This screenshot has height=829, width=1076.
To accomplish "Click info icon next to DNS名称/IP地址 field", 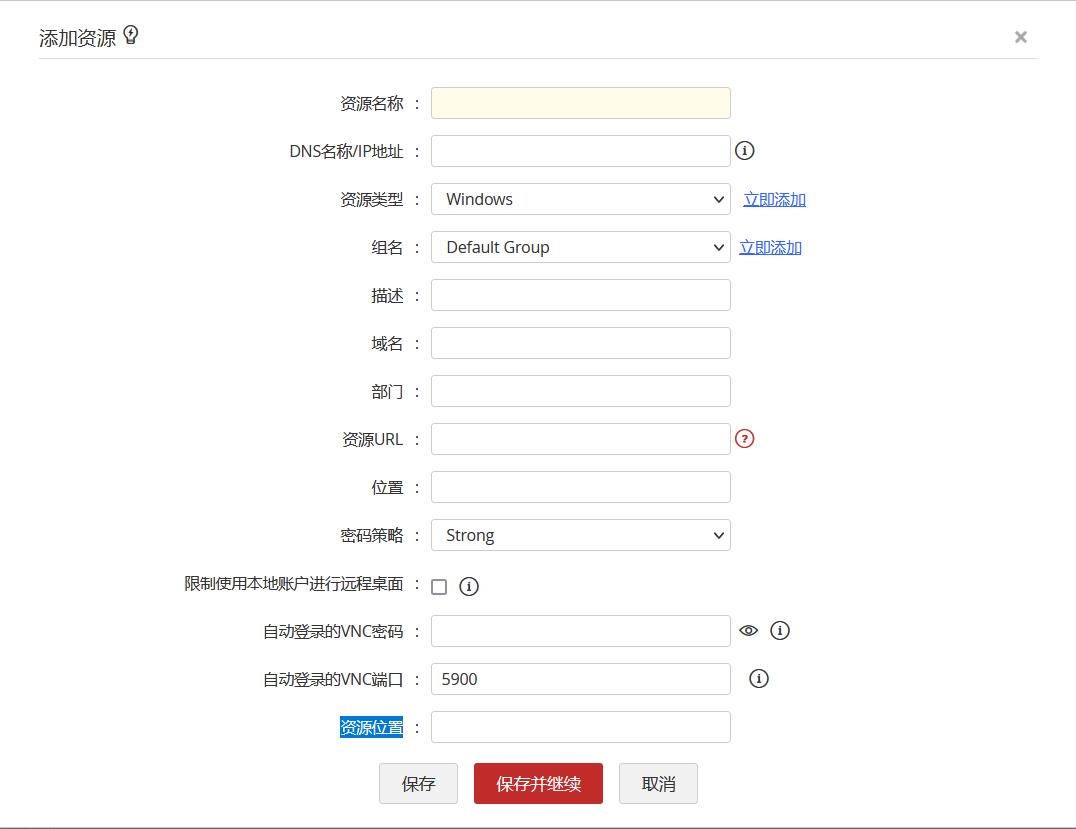I will click(744, 151).
